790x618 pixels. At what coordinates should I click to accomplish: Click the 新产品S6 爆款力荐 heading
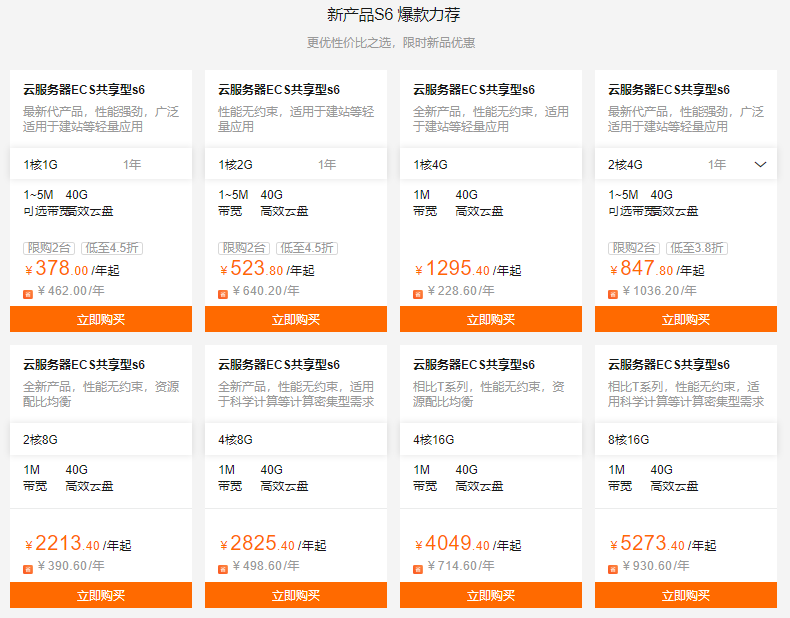[x=393, y=15]
